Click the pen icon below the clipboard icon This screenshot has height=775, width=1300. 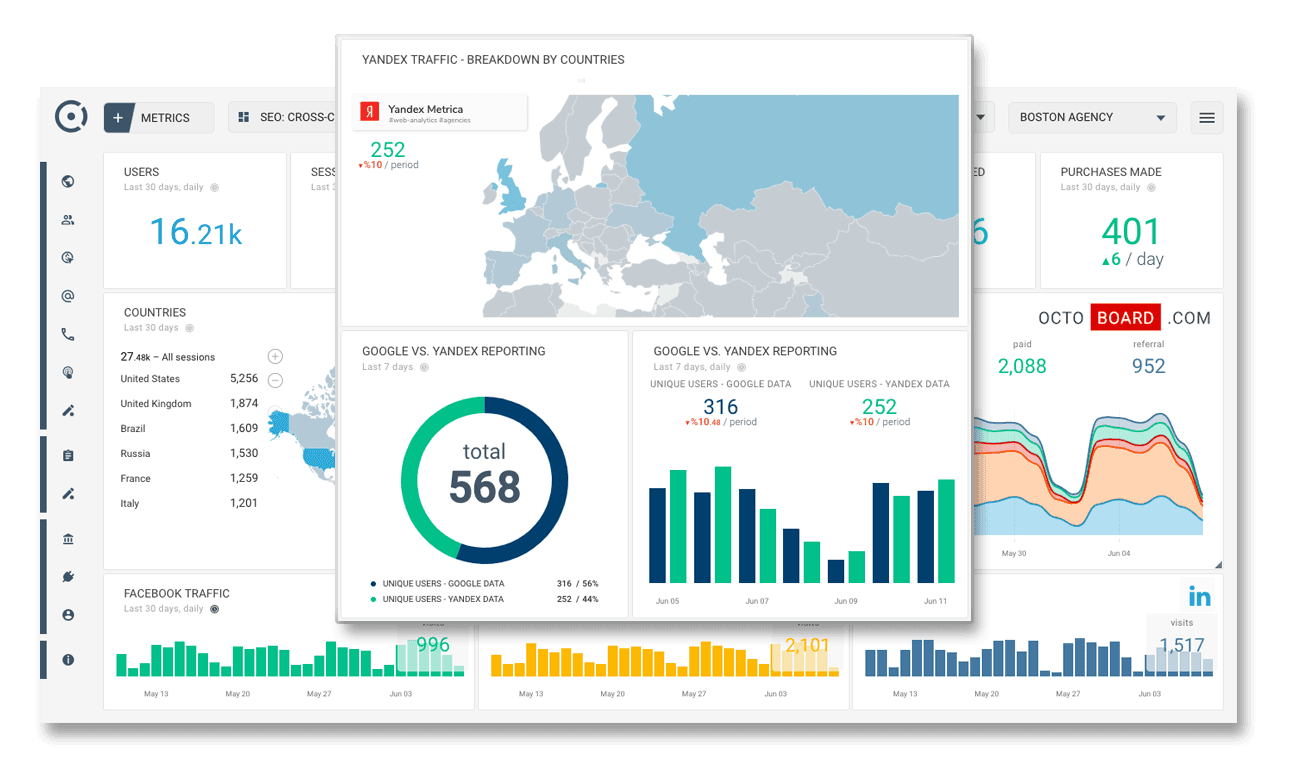(x=68, y=493)
